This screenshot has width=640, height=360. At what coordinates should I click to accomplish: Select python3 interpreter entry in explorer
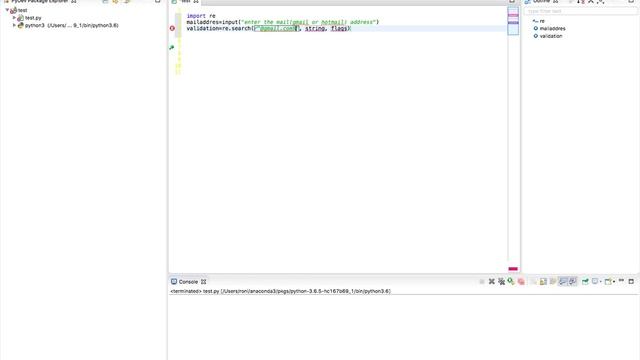68,25
